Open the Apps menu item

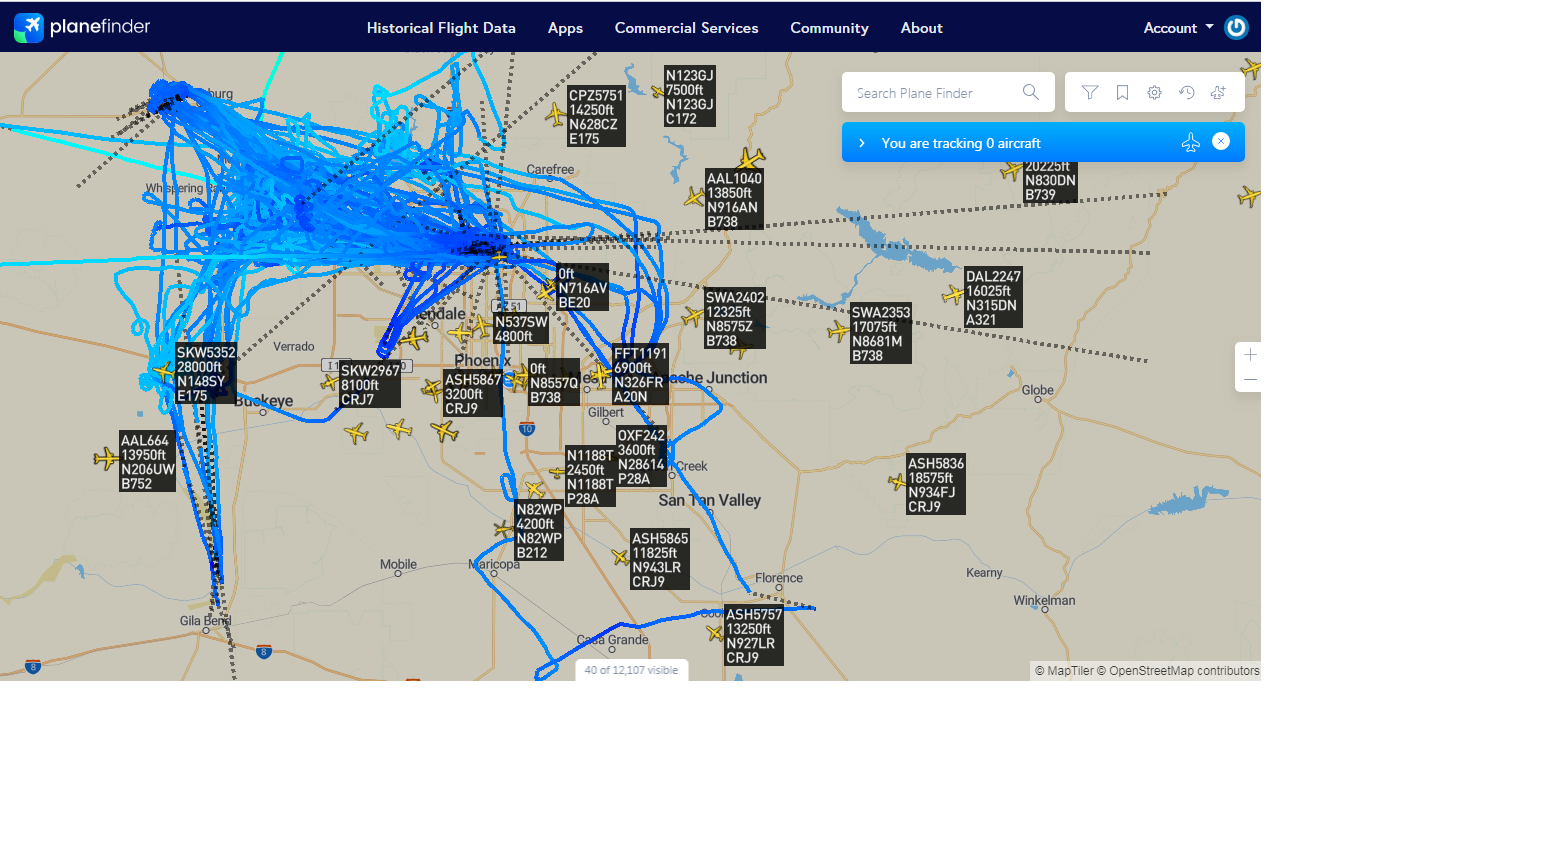(565, 28)
